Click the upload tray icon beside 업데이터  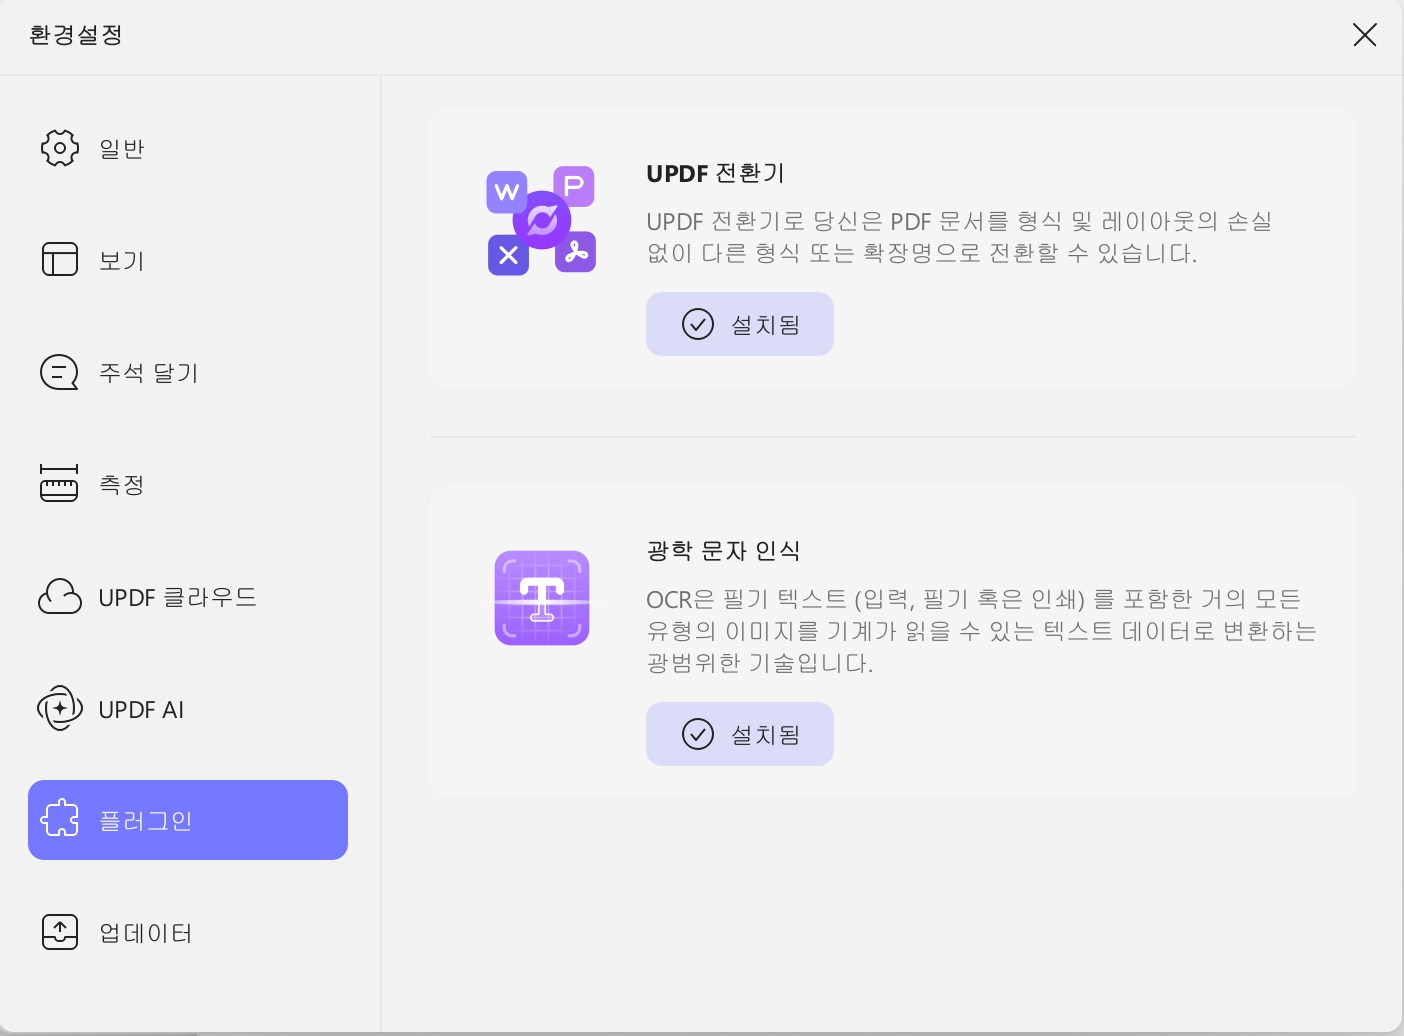[x=60, y=932]
